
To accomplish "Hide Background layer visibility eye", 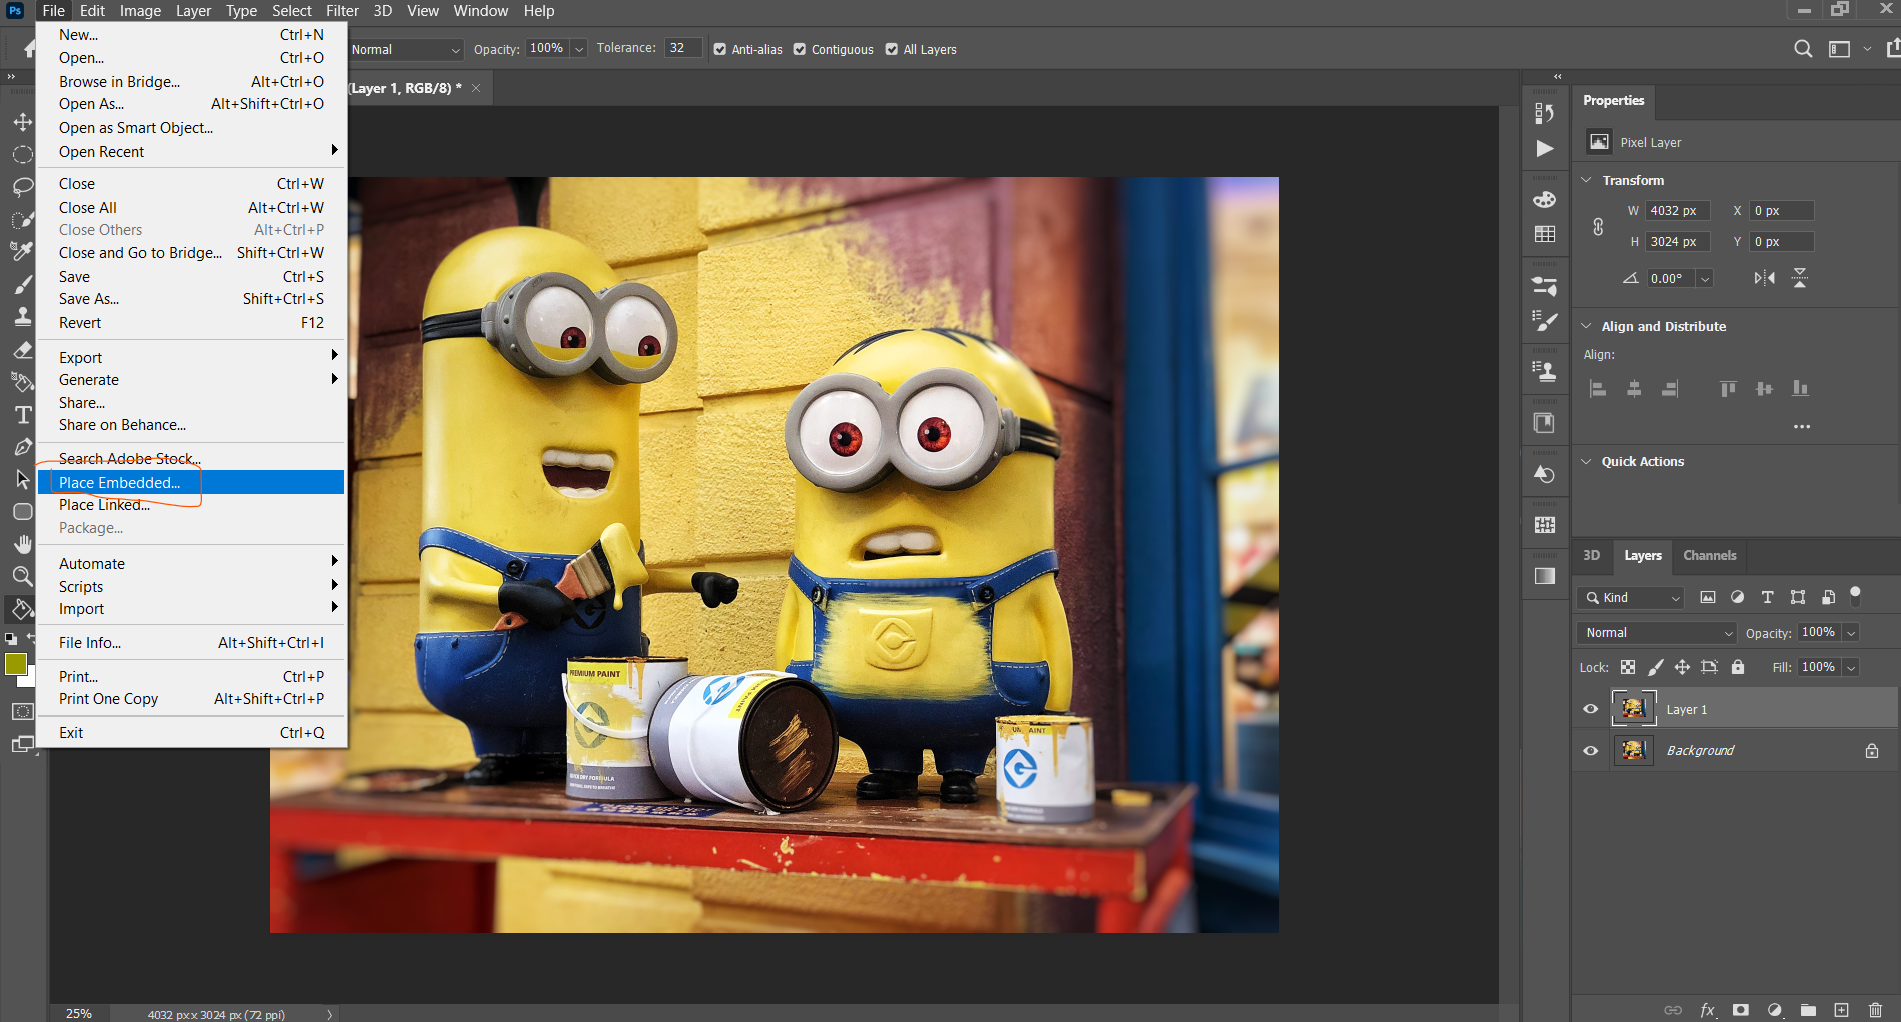I will pos(1590,750).
